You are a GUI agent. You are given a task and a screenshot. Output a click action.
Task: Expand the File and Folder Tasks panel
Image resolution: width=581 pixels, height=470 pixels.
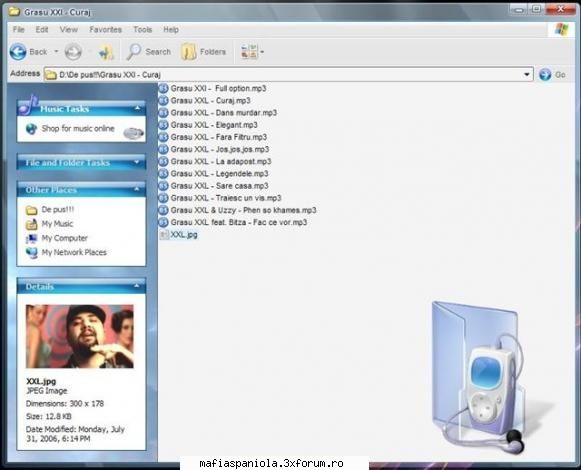pos(137,162)
